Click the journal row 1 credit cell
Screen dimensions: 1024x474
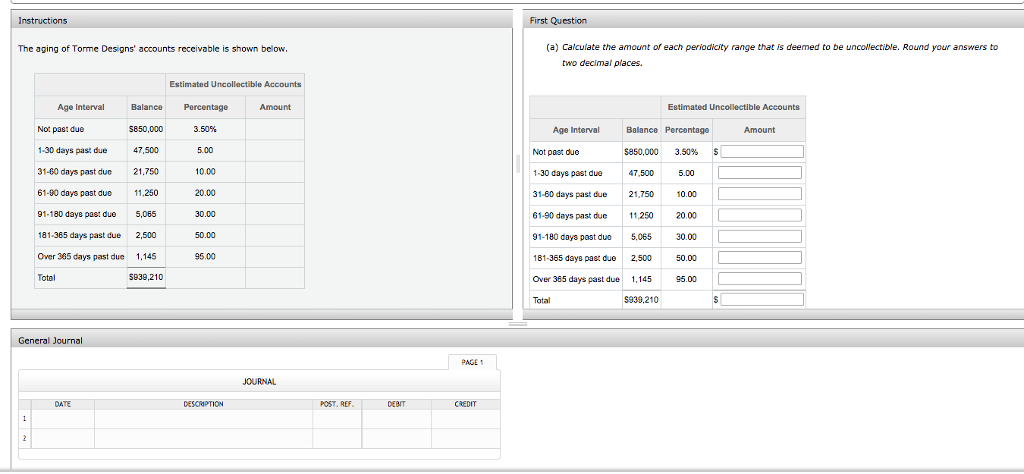[466, 419]
